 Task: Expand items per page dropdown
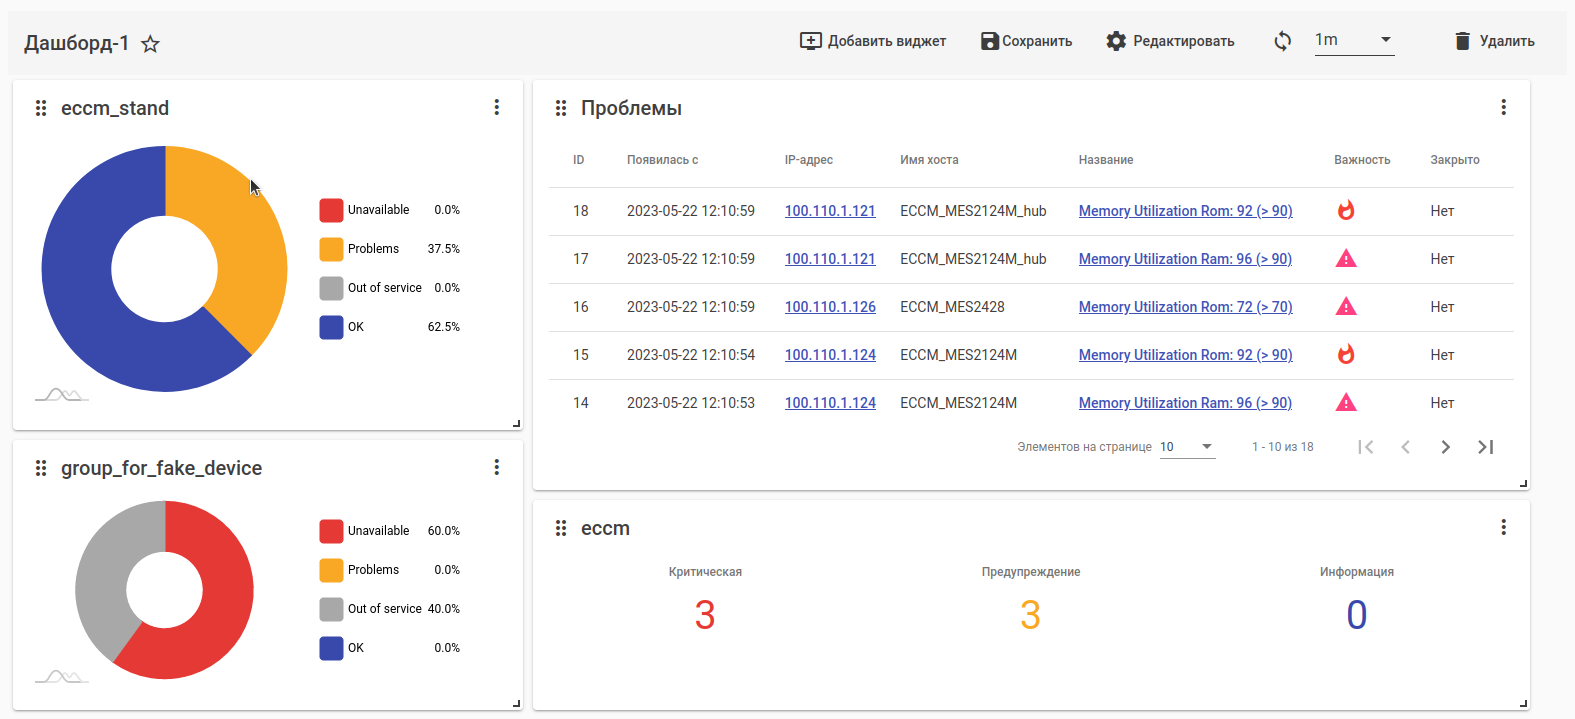click(1187, 447)
